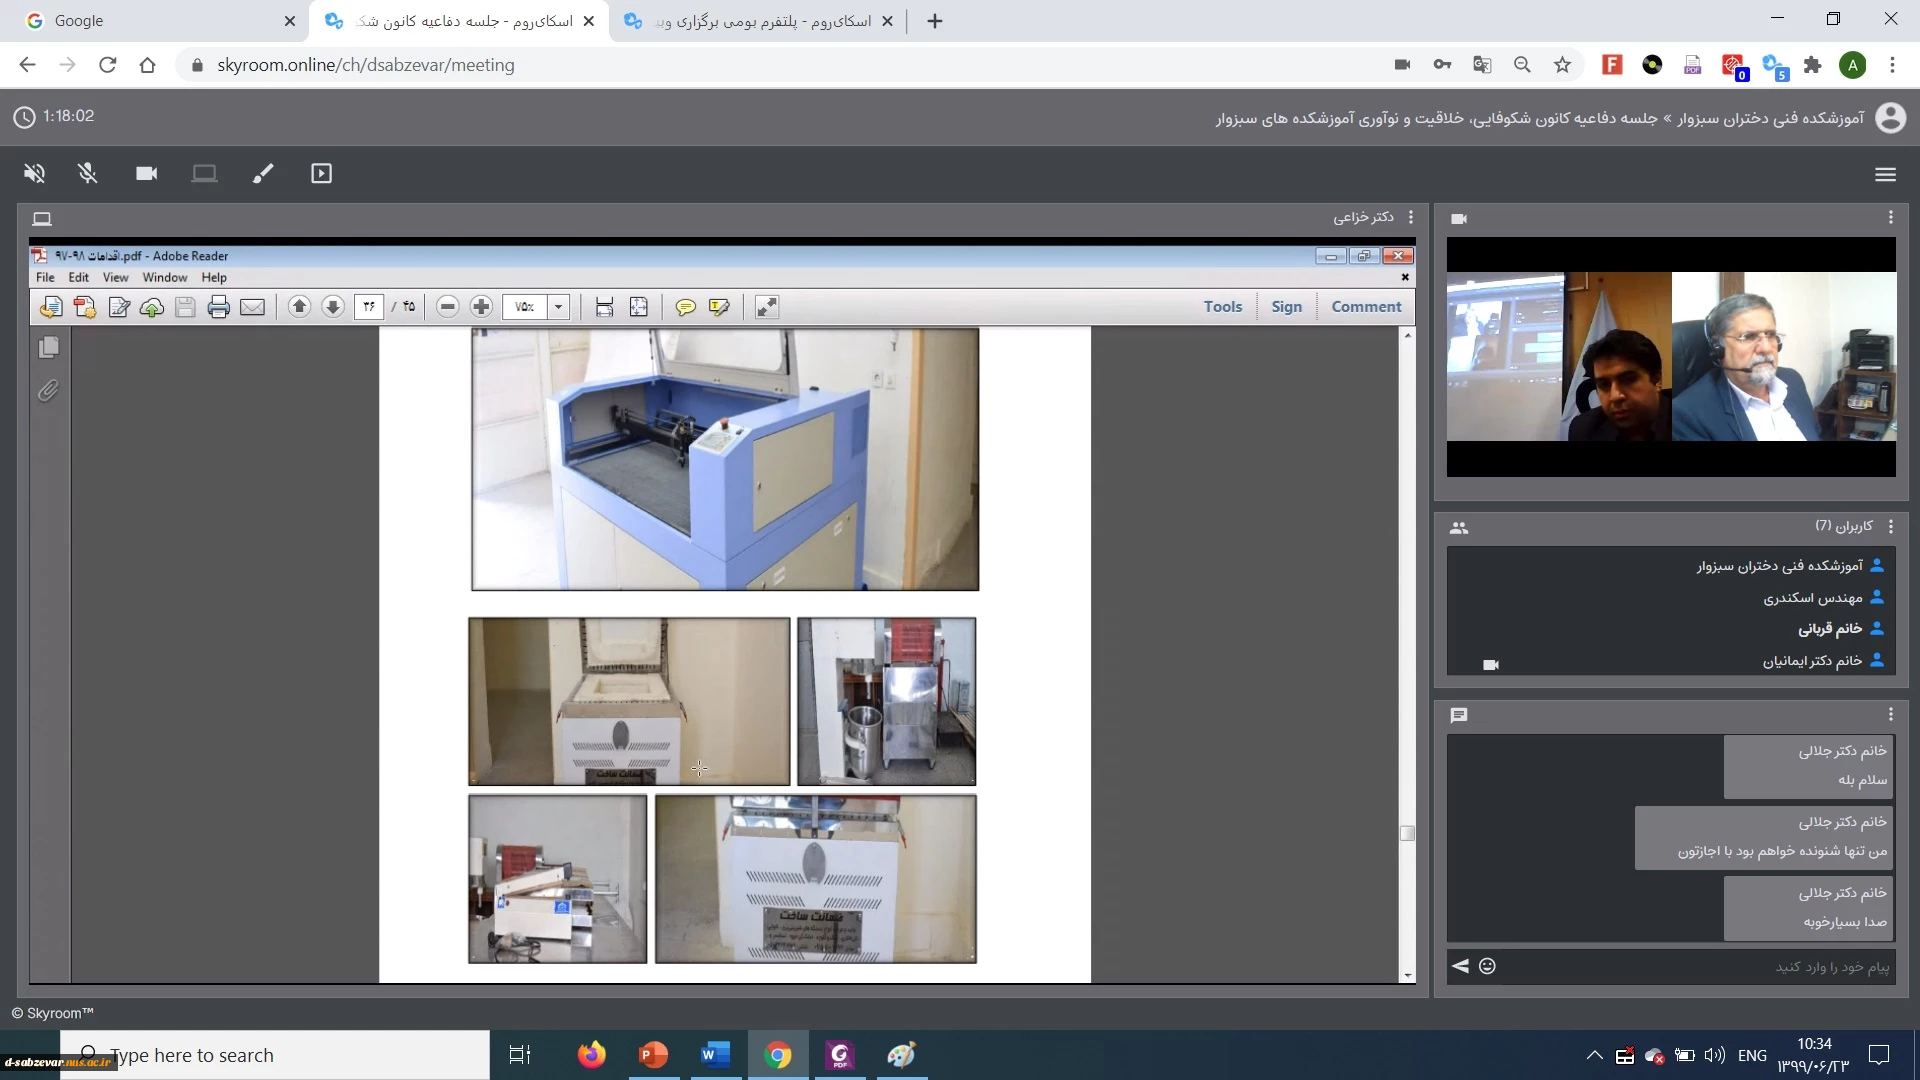The height and width of the screenshot is (1080, 1920).
Task: Click volume icon in system tray
Action: point(1714,1055)
